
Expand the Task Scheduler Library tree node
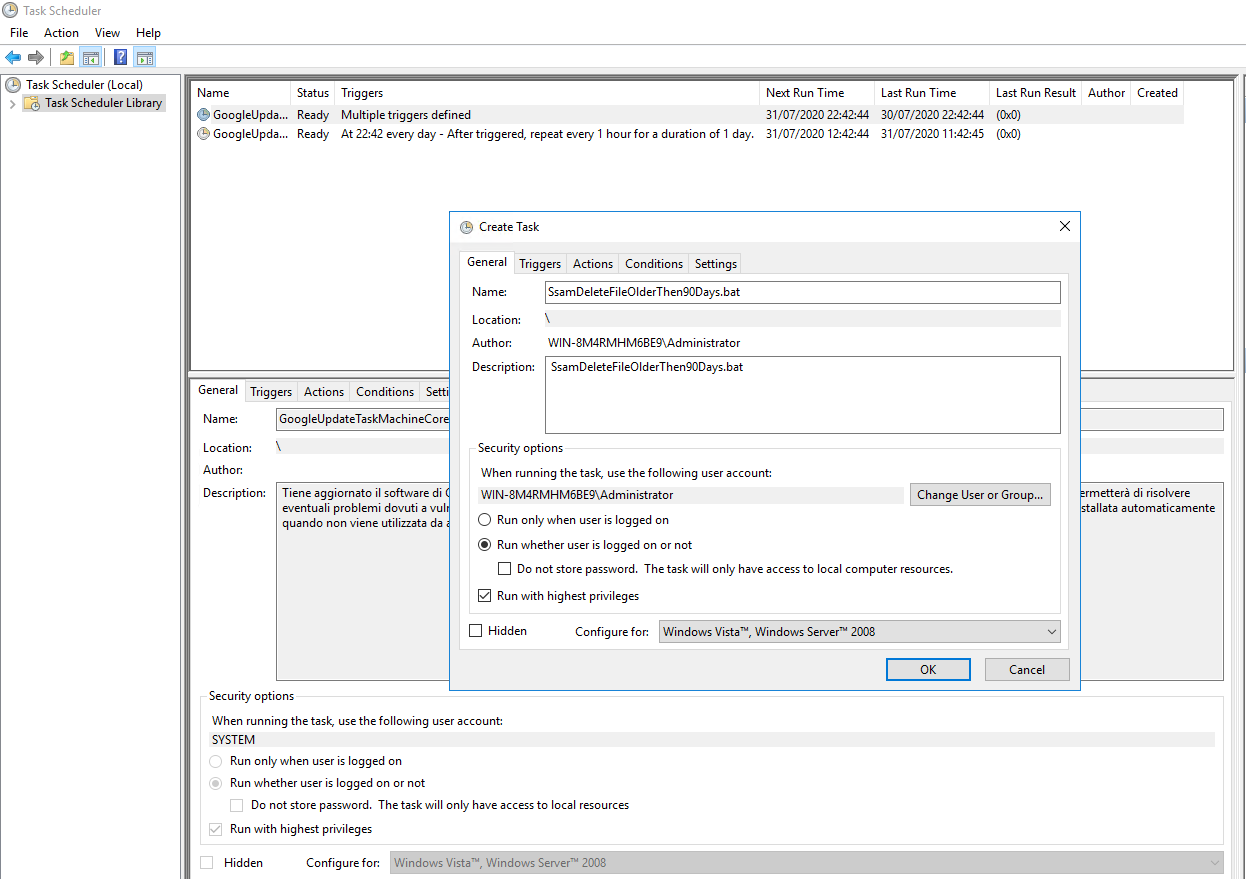click(12, 103)
